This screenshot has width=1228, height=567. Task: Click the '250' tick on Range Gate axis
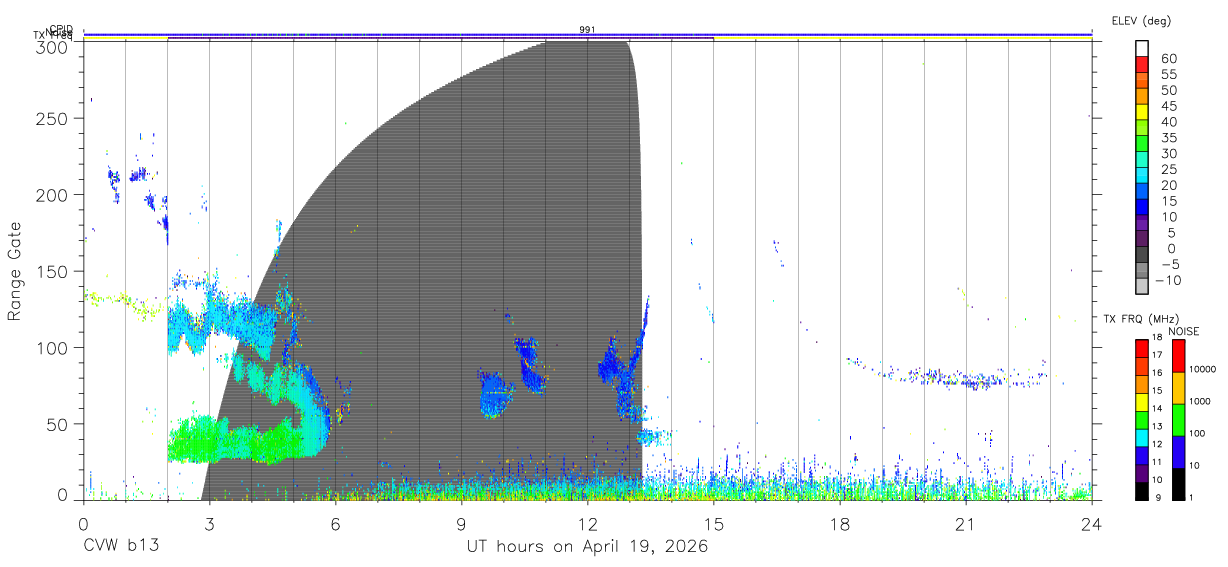[x=52, y=119]
